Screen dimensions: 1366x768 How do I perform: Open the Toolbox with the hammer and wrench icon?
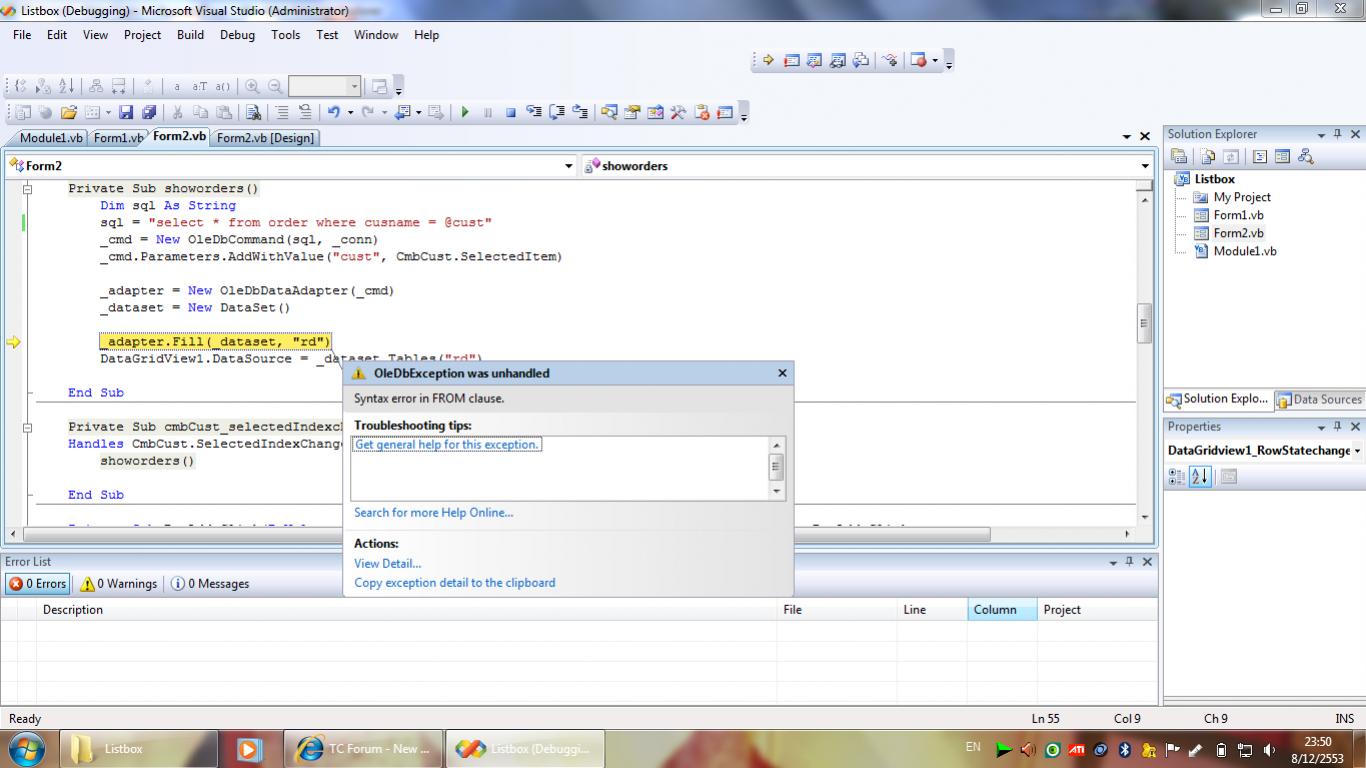point(678,112)
